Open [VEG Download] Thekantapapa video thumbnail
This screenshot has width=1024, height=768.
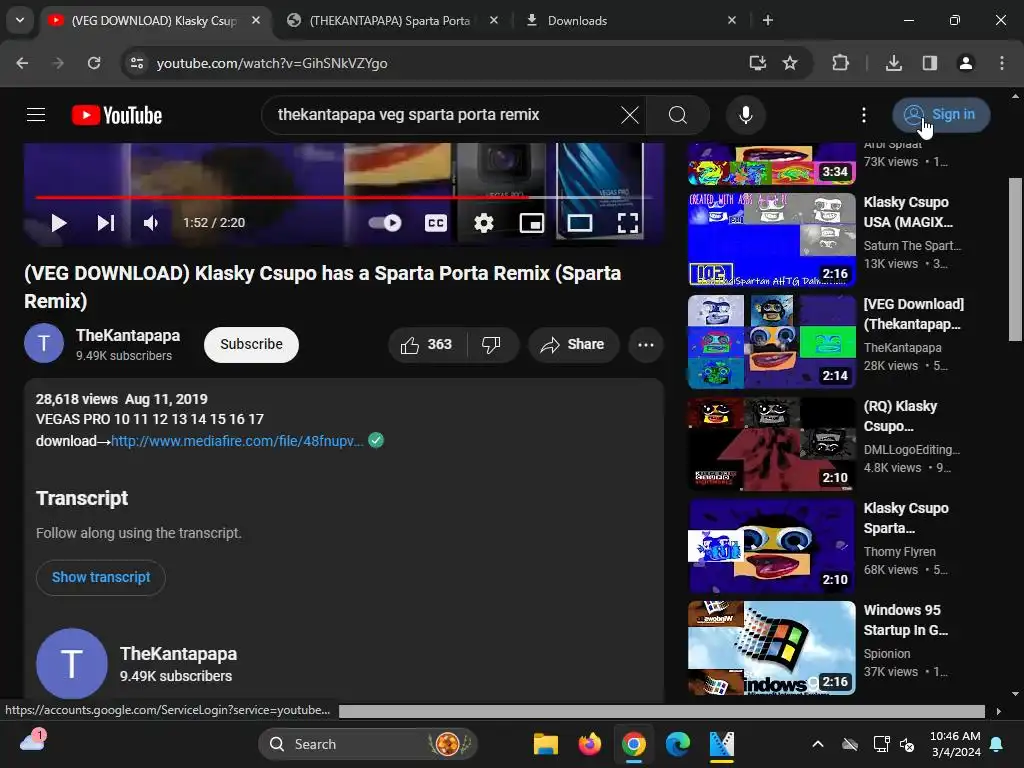click(x=772, y=342)
